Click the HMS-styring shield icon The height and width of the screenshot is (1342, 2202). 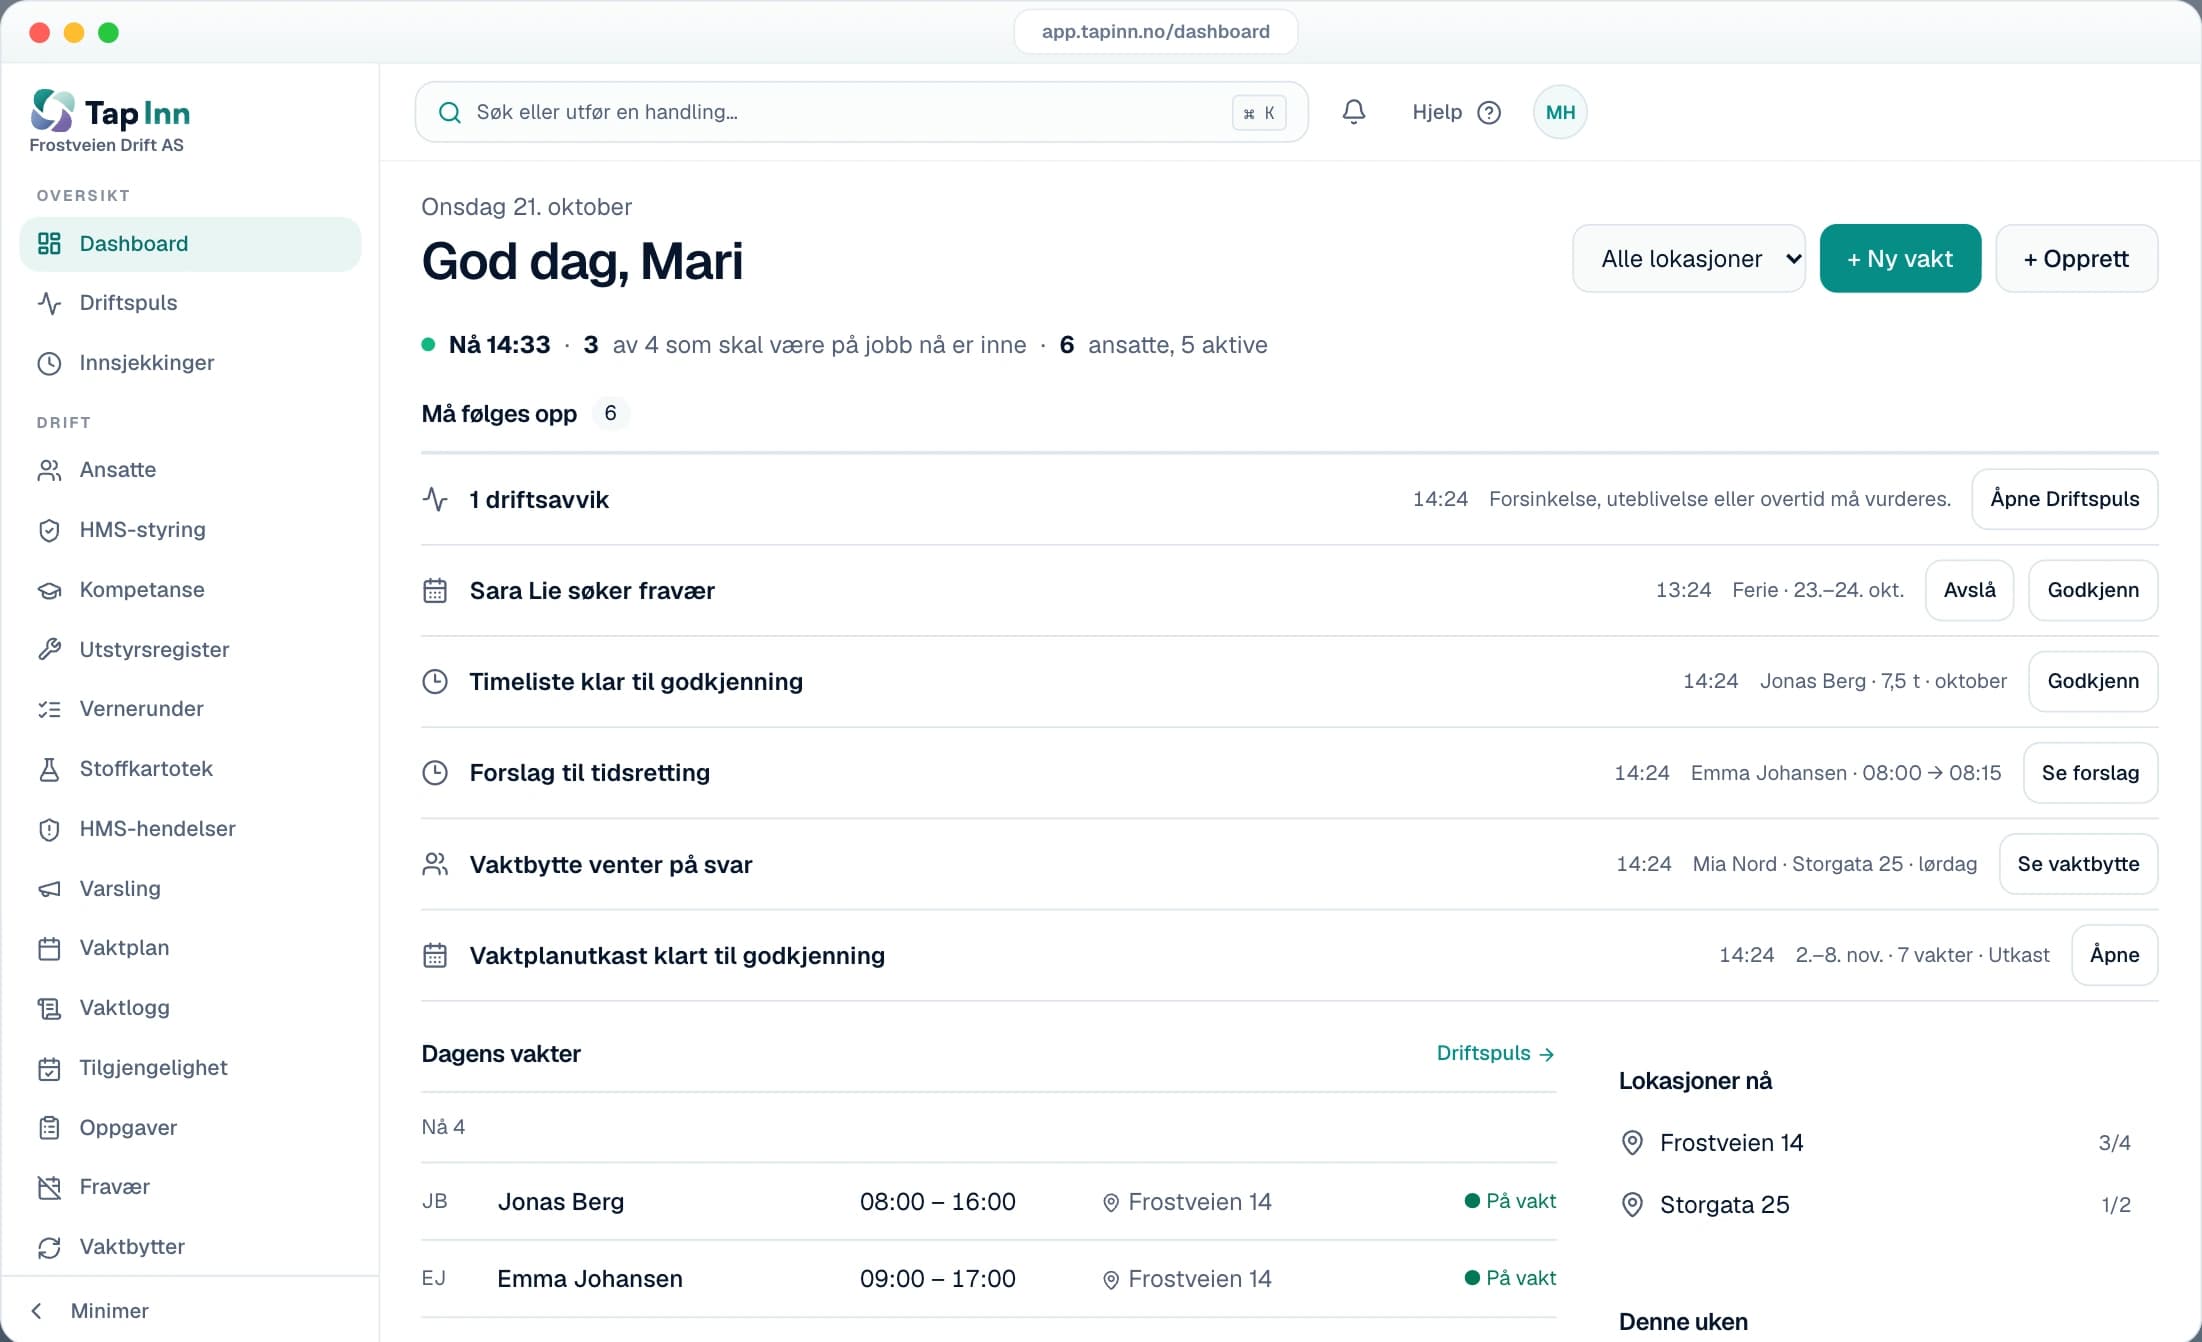pos(49,530)
